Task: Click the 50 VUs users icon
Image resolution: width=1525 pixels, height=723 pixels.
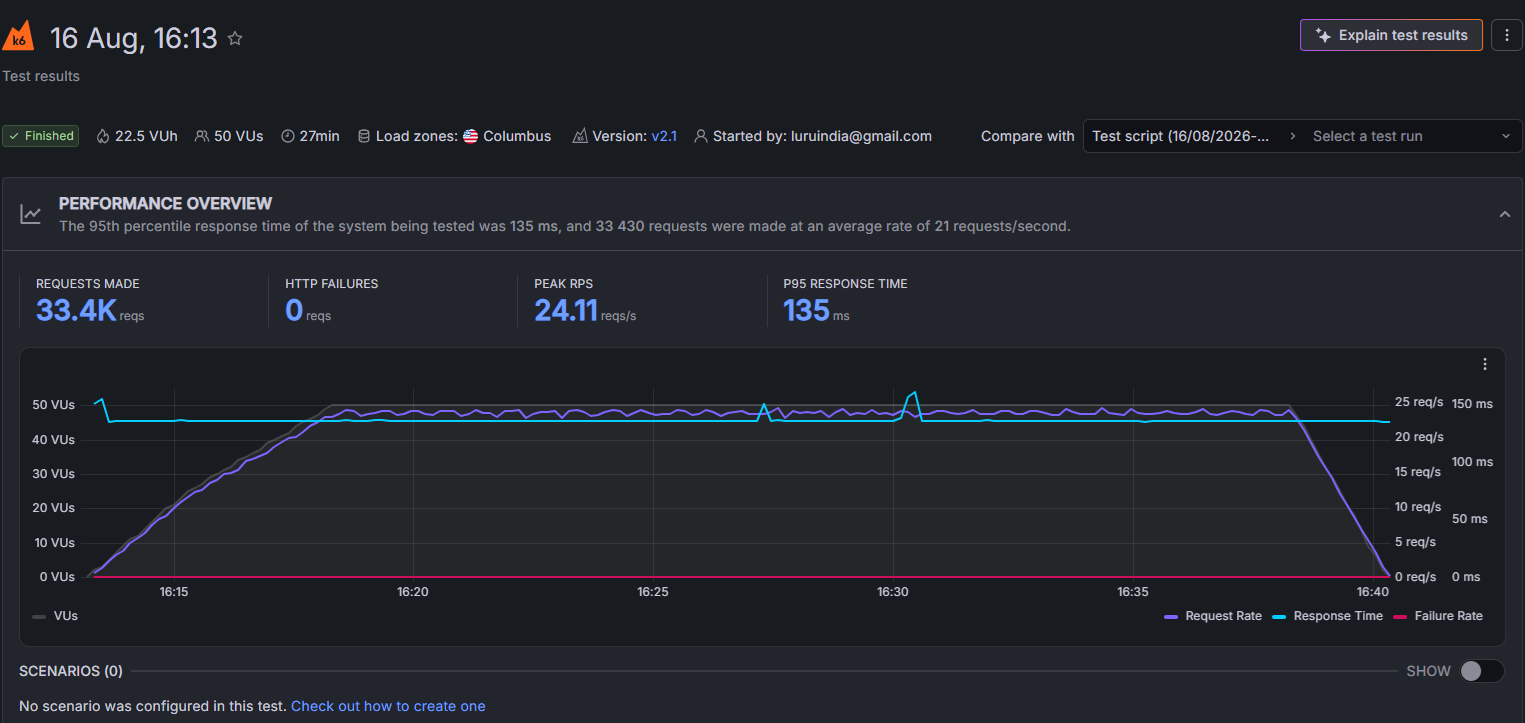Action: pyautogui.click(x=202, y=136)
